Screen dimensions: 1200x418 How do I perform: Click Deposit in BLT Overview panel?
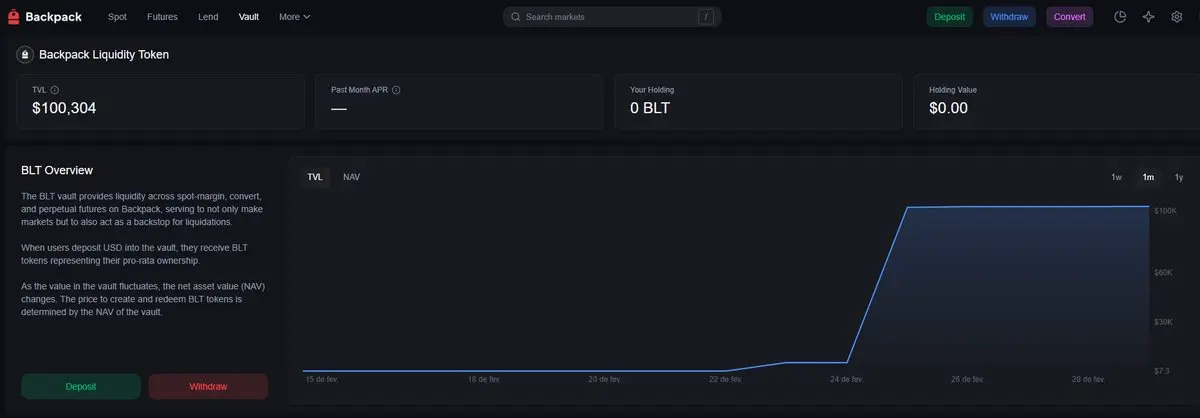click(x=81, y=386)
